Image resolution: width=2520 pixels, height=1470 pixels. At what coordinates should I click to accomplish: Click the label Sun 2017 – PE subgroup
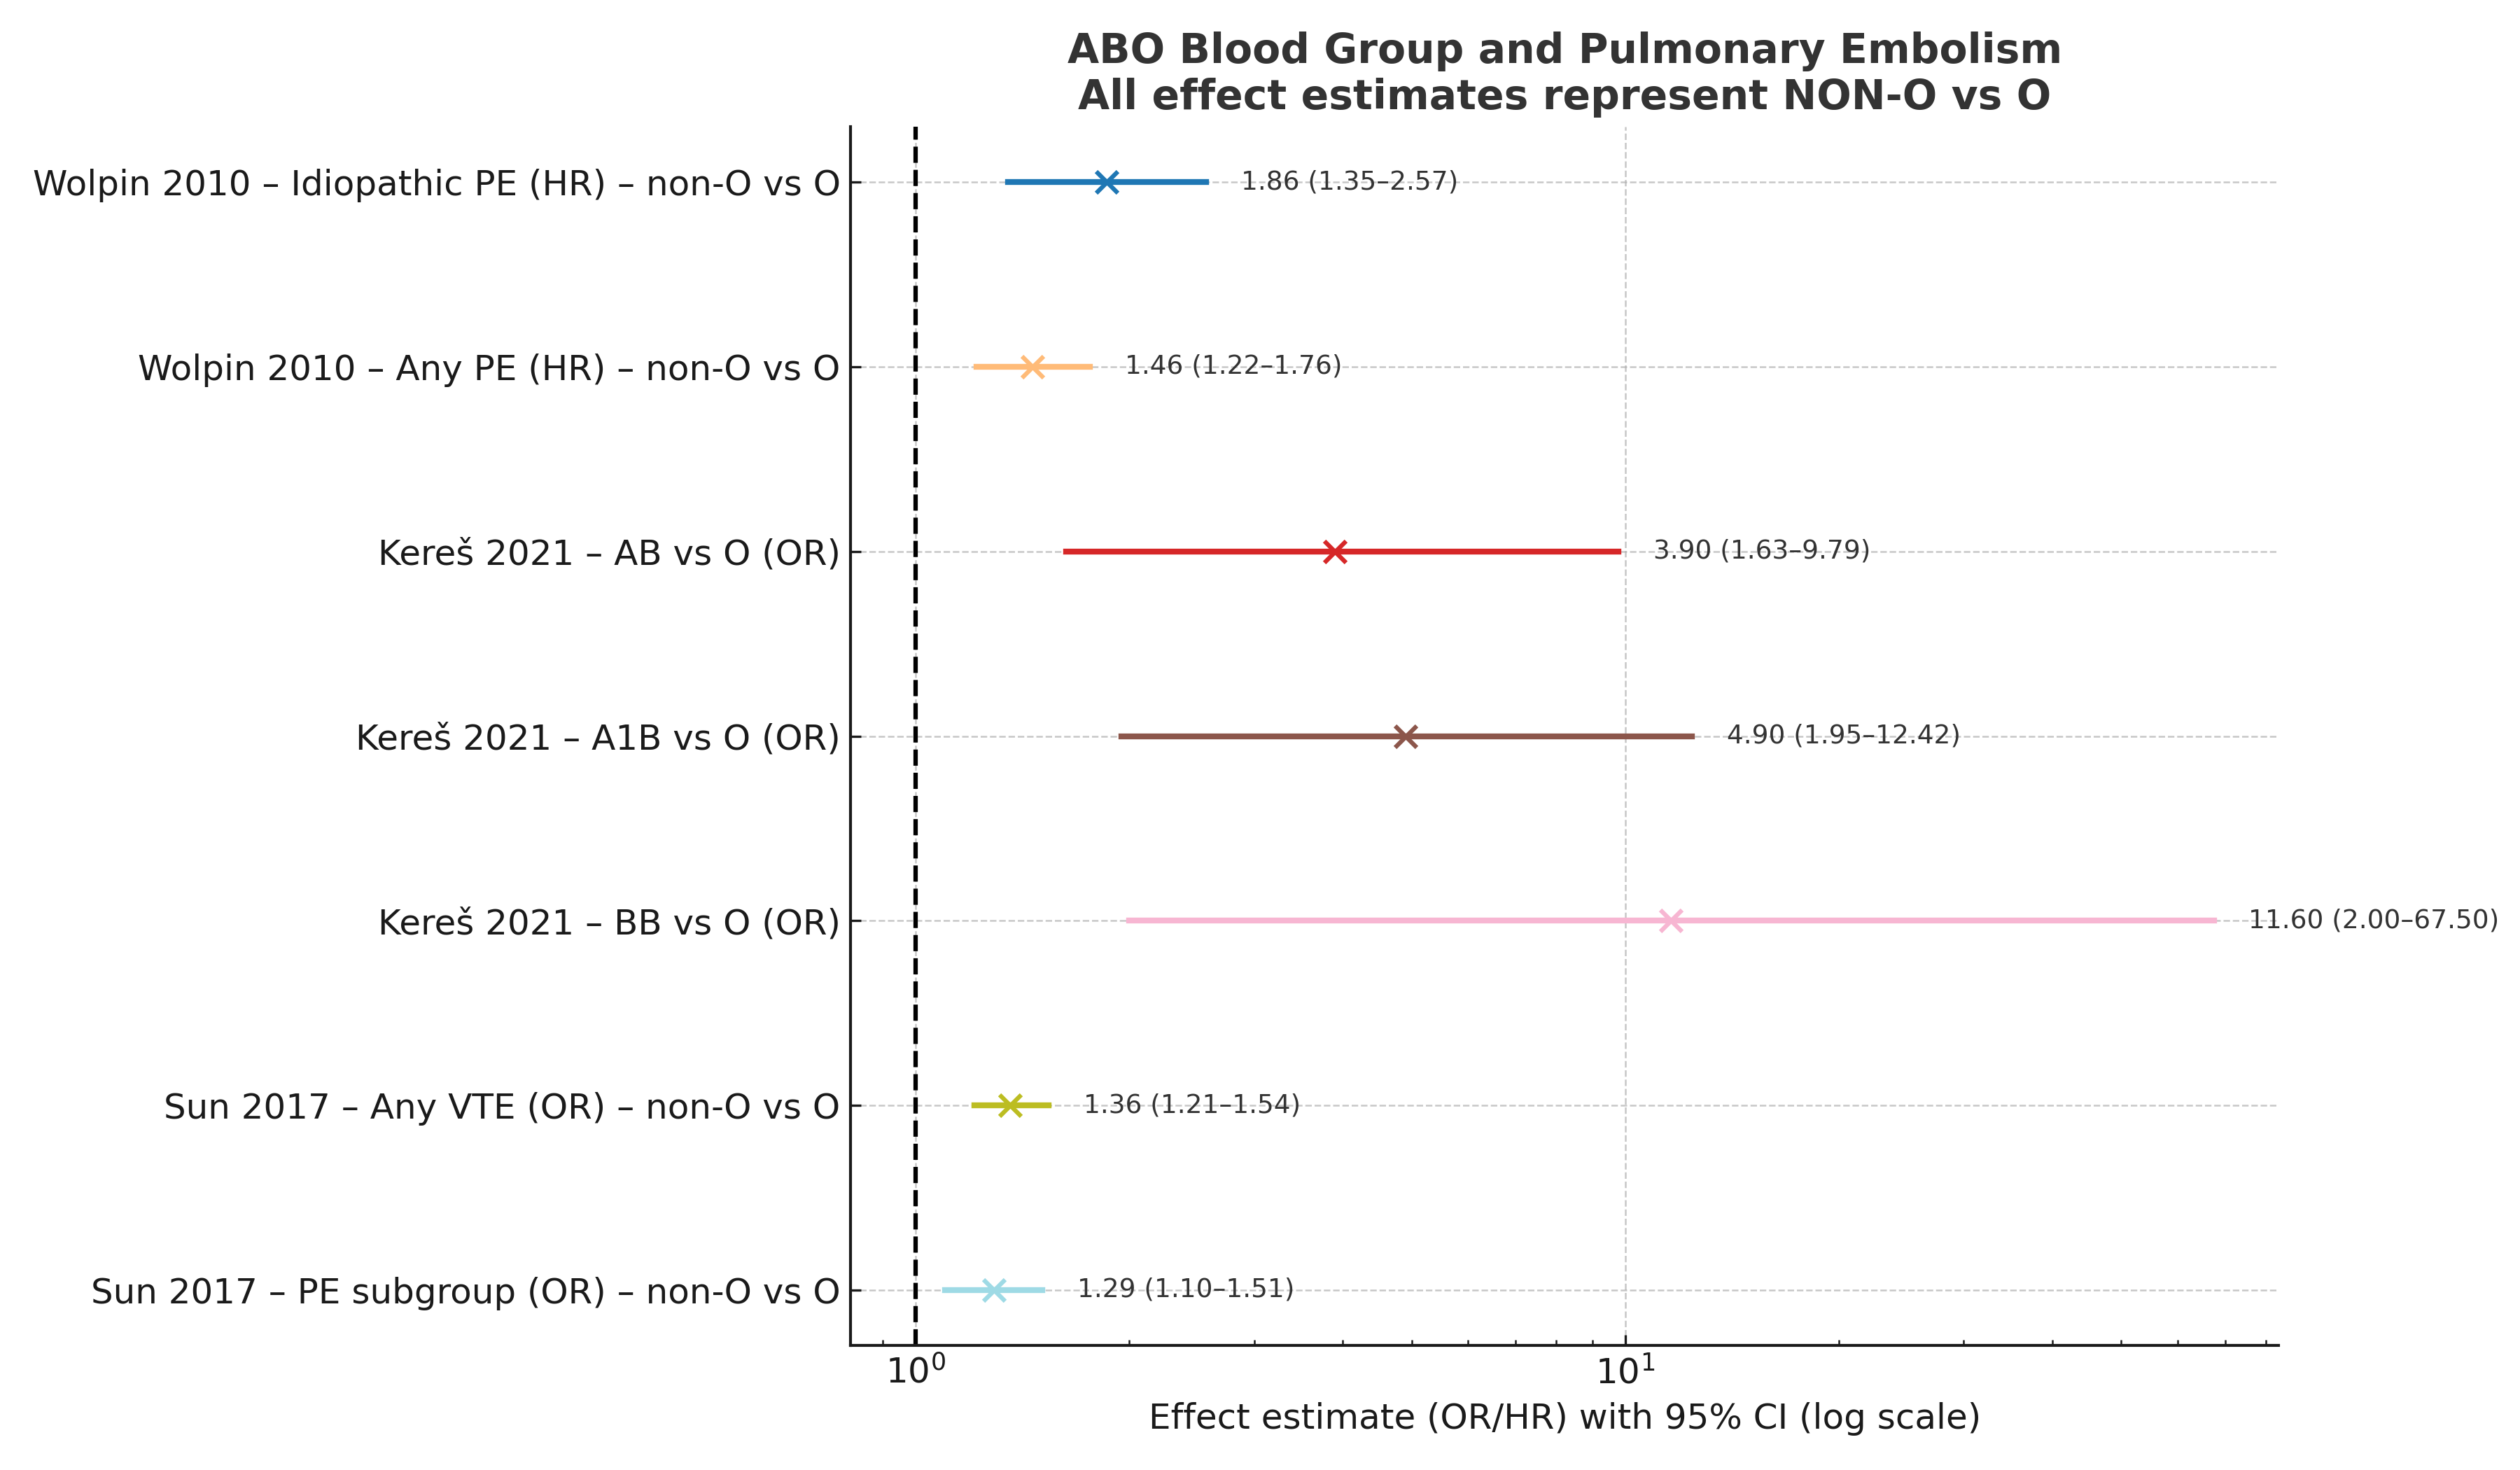465,1292
